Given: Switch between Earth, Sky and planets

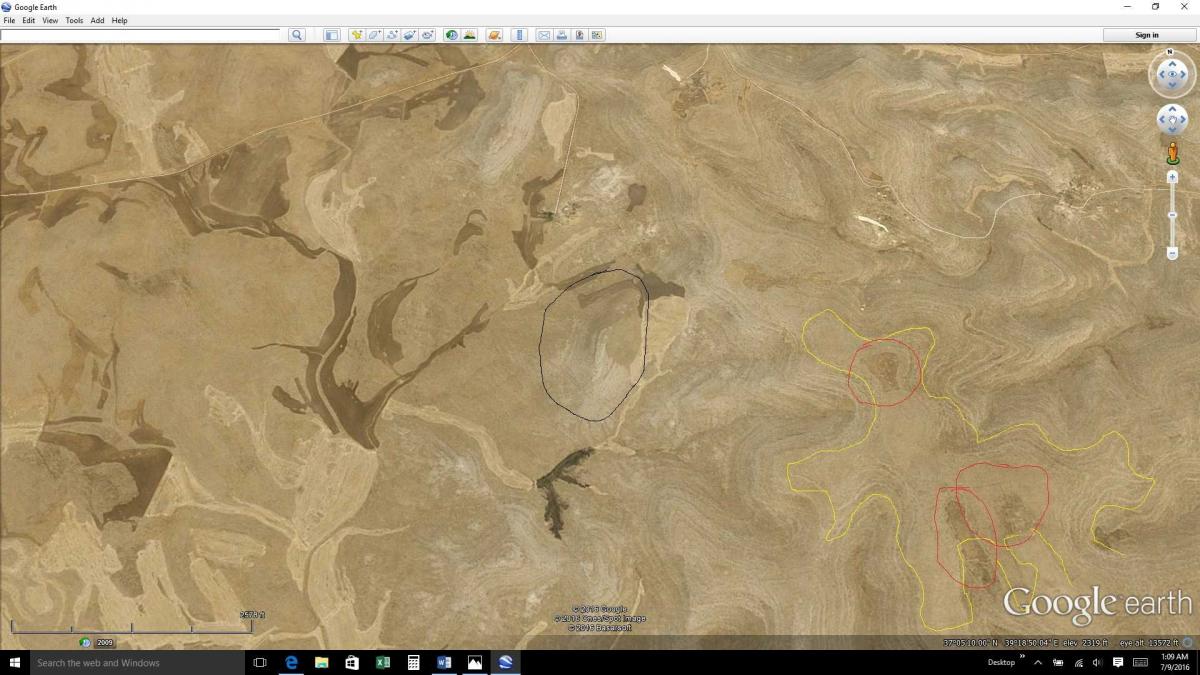Looking at the screenshot, I should [x=494, y=35].
